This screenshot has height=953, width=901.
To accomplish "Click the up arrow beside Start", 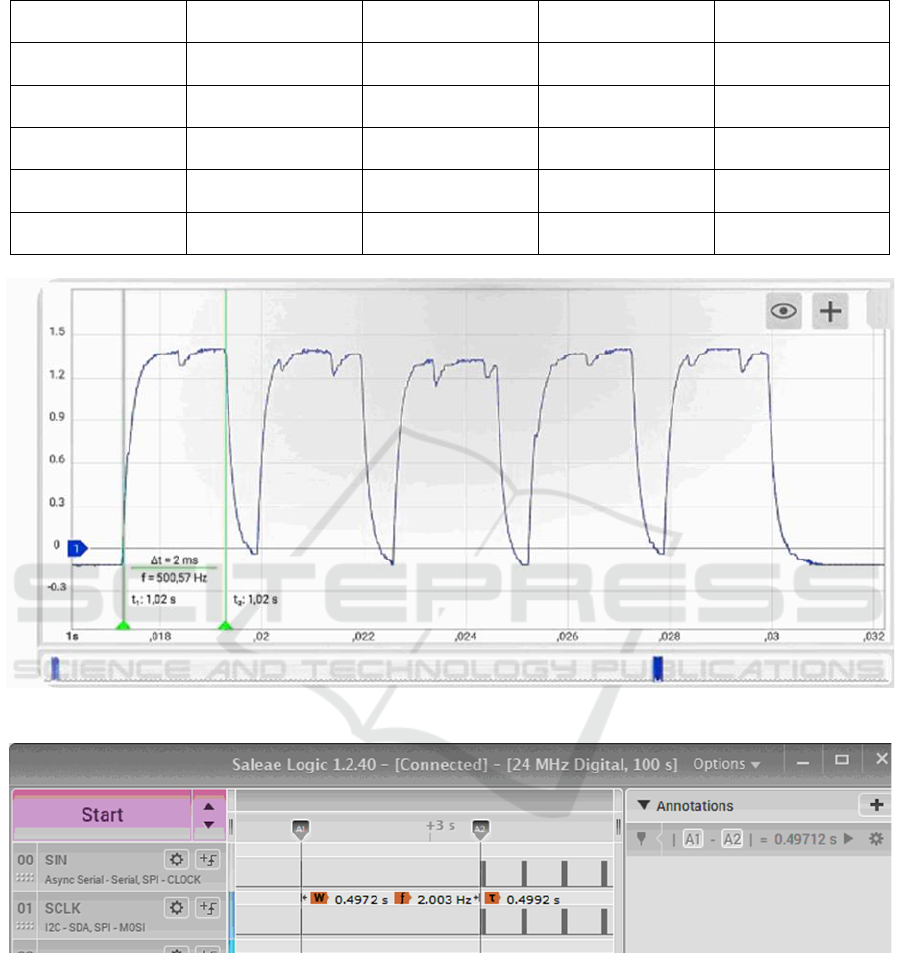I will click(x=208, y=806).
